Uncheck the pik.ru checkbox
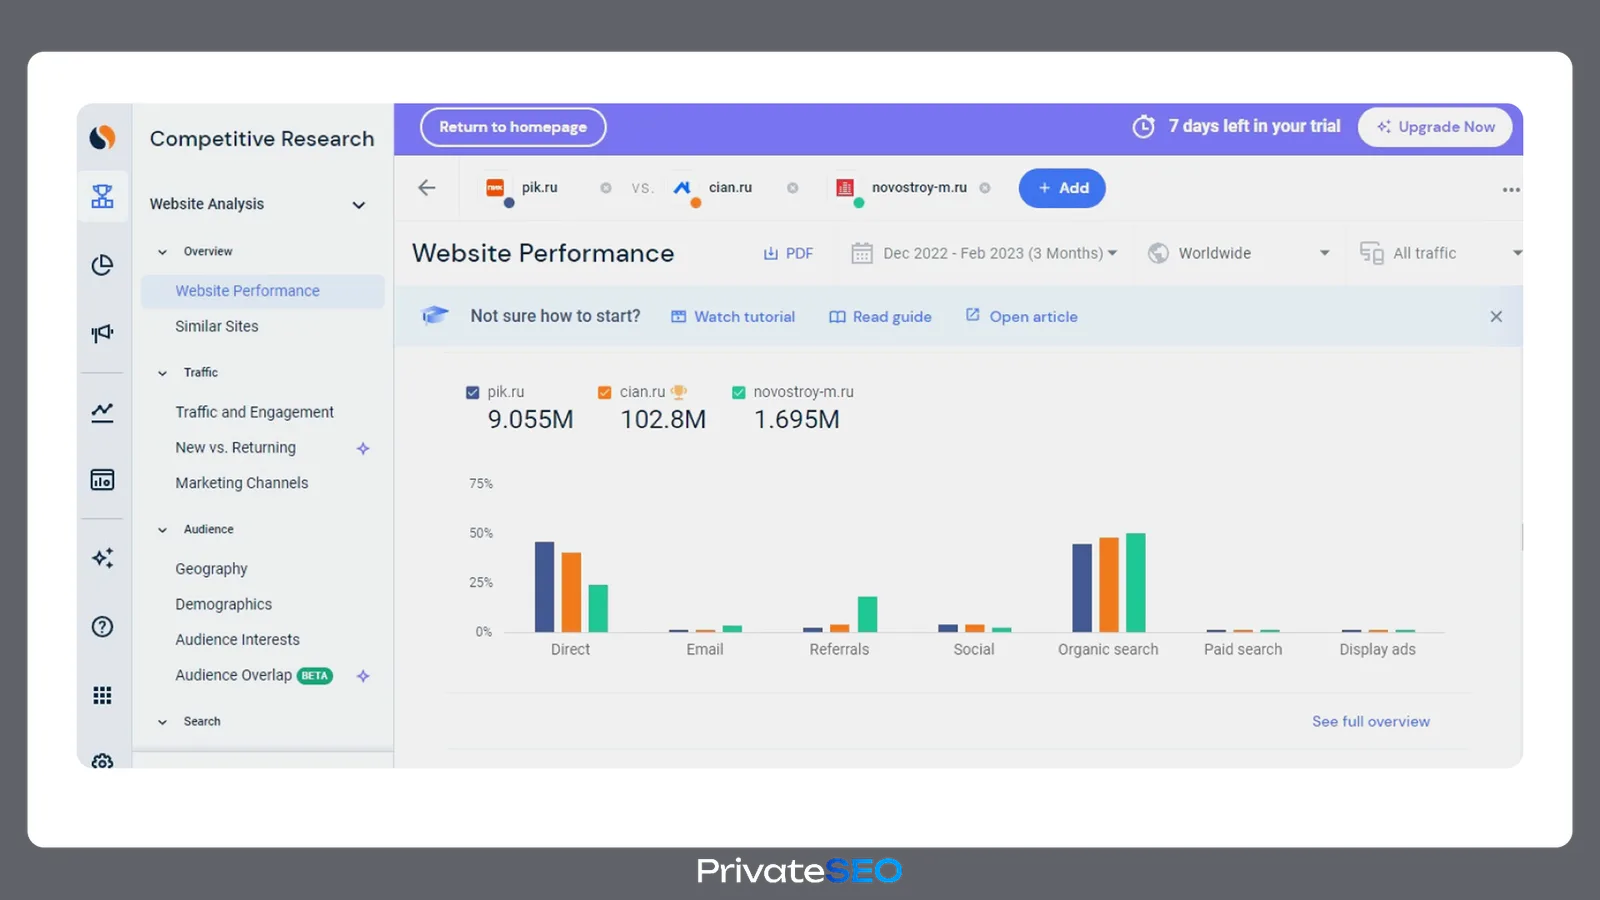Image resolution: width=1600 pixels, height=900 pixels. tap(473, 392)
